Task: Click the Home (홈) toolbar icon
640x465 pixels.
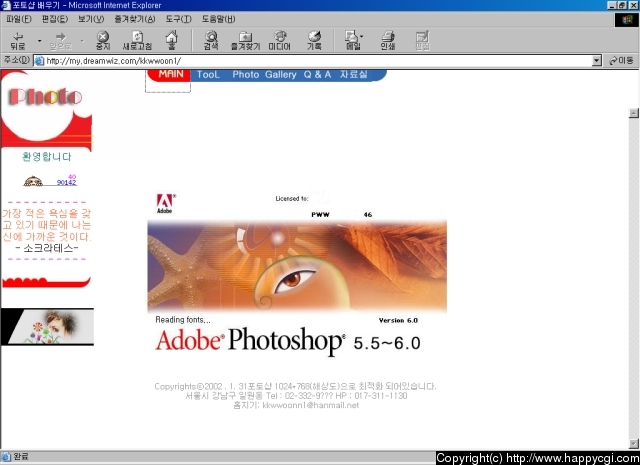Action: point(171,40)
